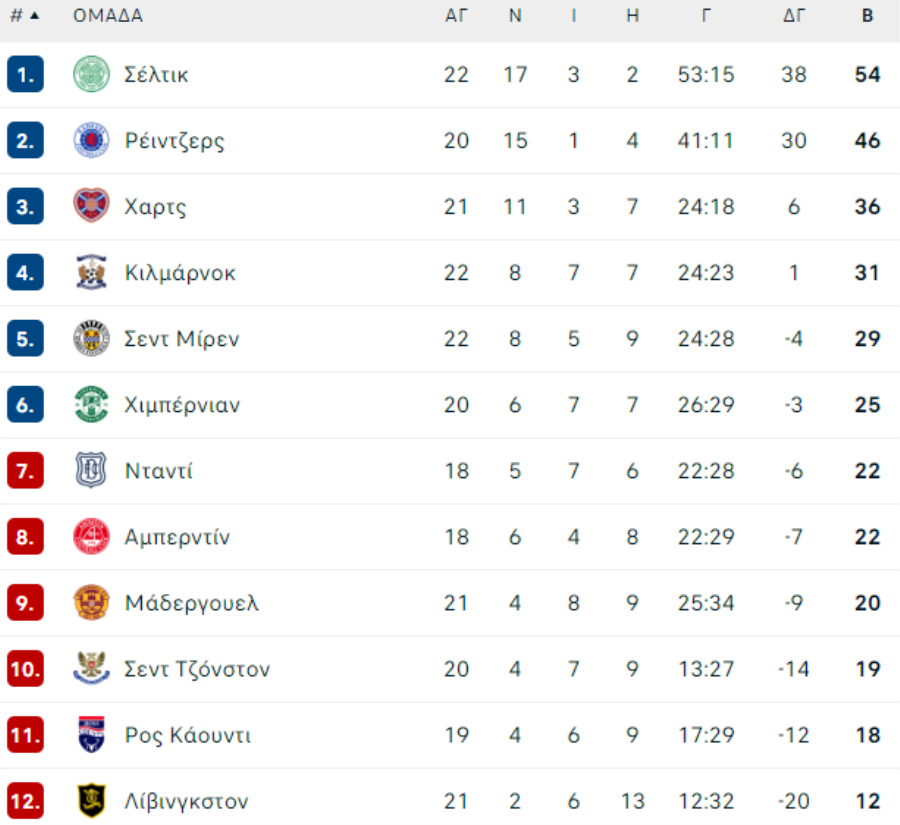The width and height of the screenshot is (900, 825).
Task: Toggle sort order via the # arrow
Action: 25,16
